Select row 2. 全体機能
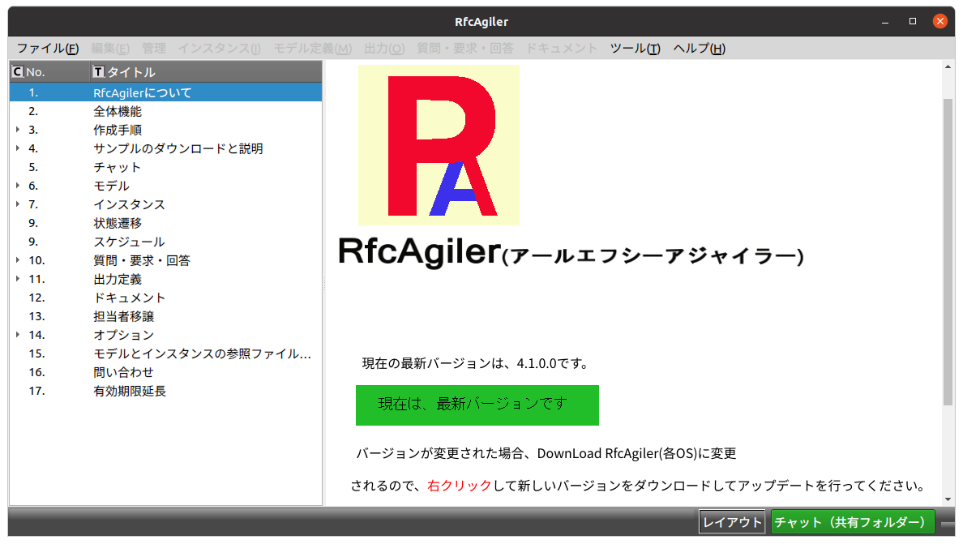The height and width of the screenshot is (544, 963). (x=166, y=111)
